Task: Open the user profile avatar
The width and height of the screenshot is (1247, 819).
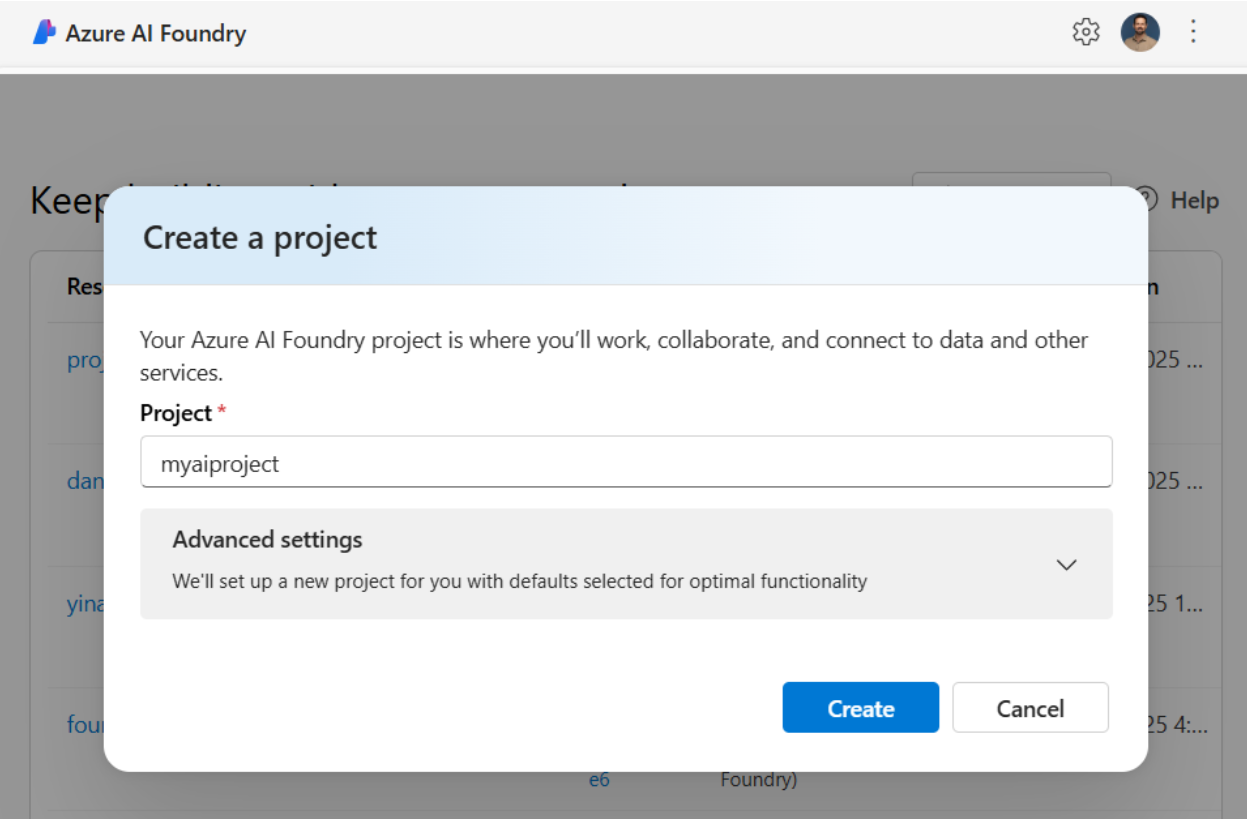Action: pyautogui.click(x=1140, y=33)
